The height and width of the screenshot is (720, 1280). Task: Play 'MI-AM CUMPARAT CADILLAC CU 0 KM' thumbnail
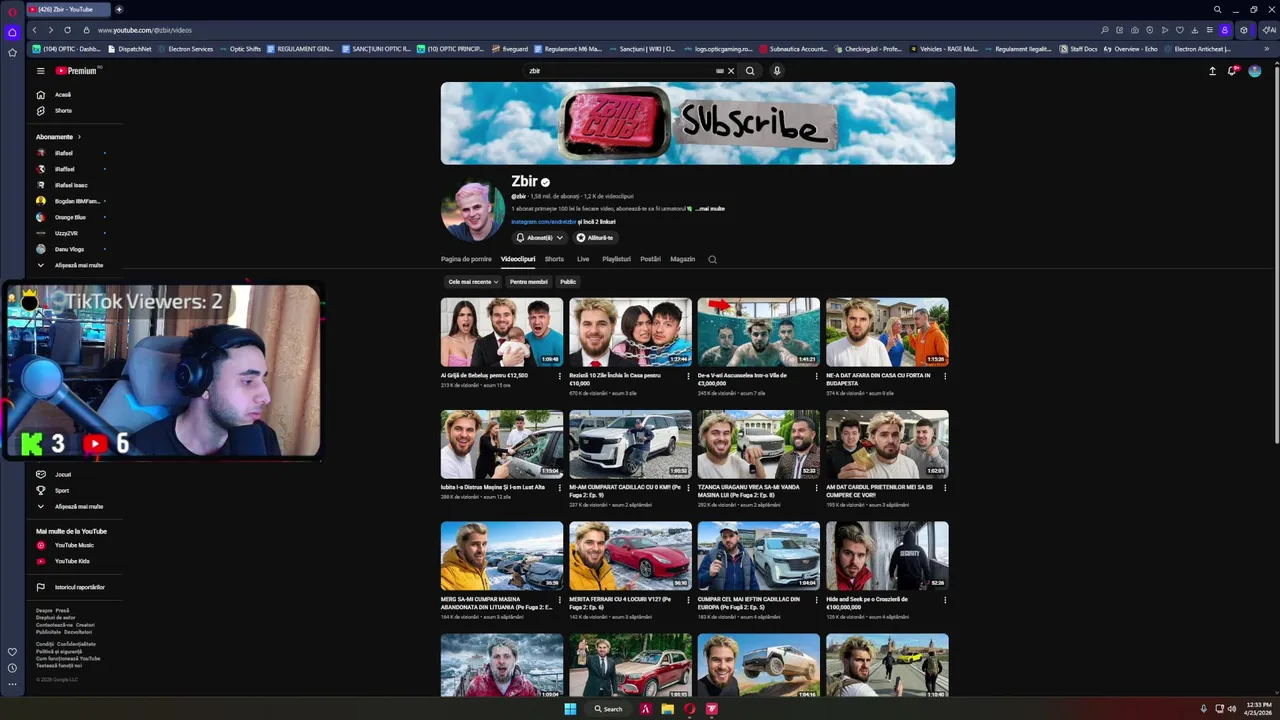coord(630,445)
